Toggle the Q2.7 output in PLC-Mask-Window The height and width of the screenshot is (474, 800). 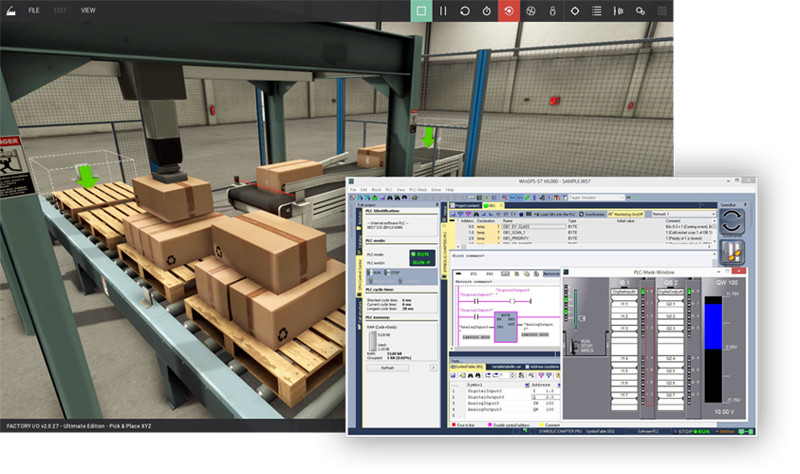[671, 395]
